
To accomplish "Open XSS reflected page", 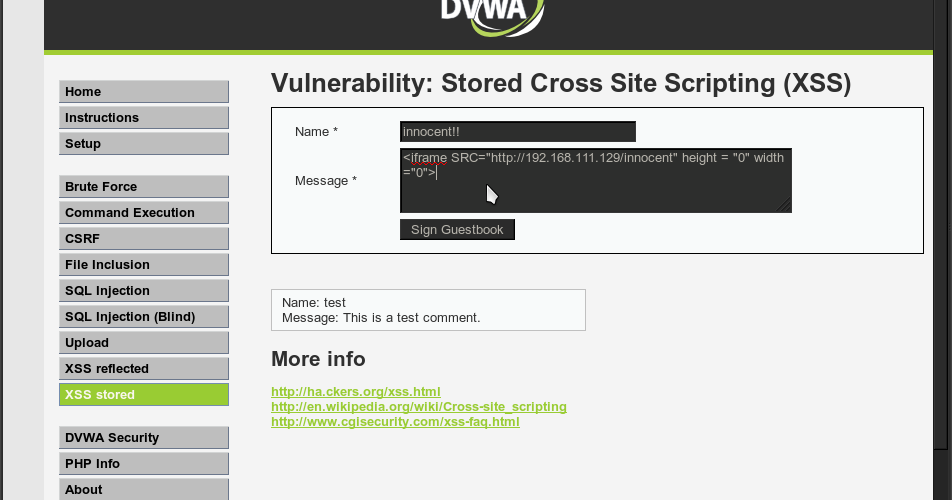I will [x=144, y=369].
